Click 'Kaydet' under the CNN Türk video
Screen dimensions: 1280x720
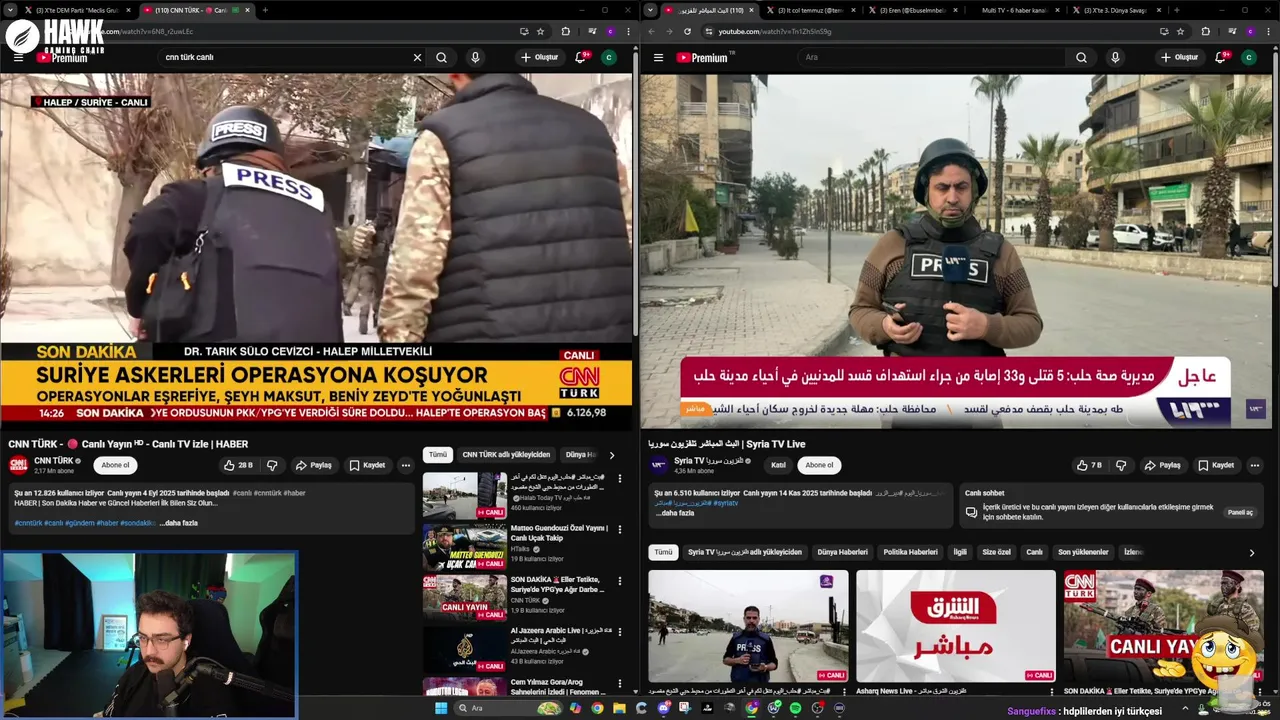pyautogui.click(x=367, y=465)
